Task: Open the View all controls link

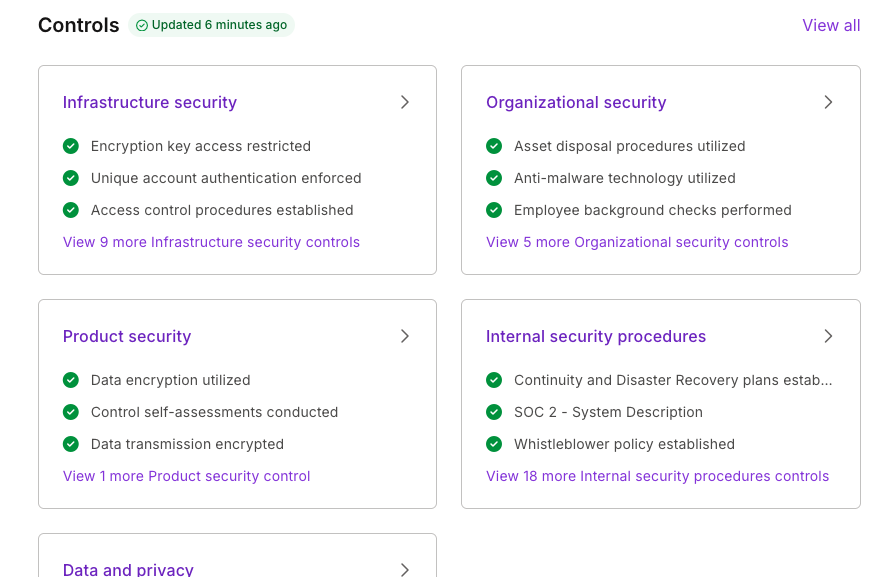Action: click(831, 25)
